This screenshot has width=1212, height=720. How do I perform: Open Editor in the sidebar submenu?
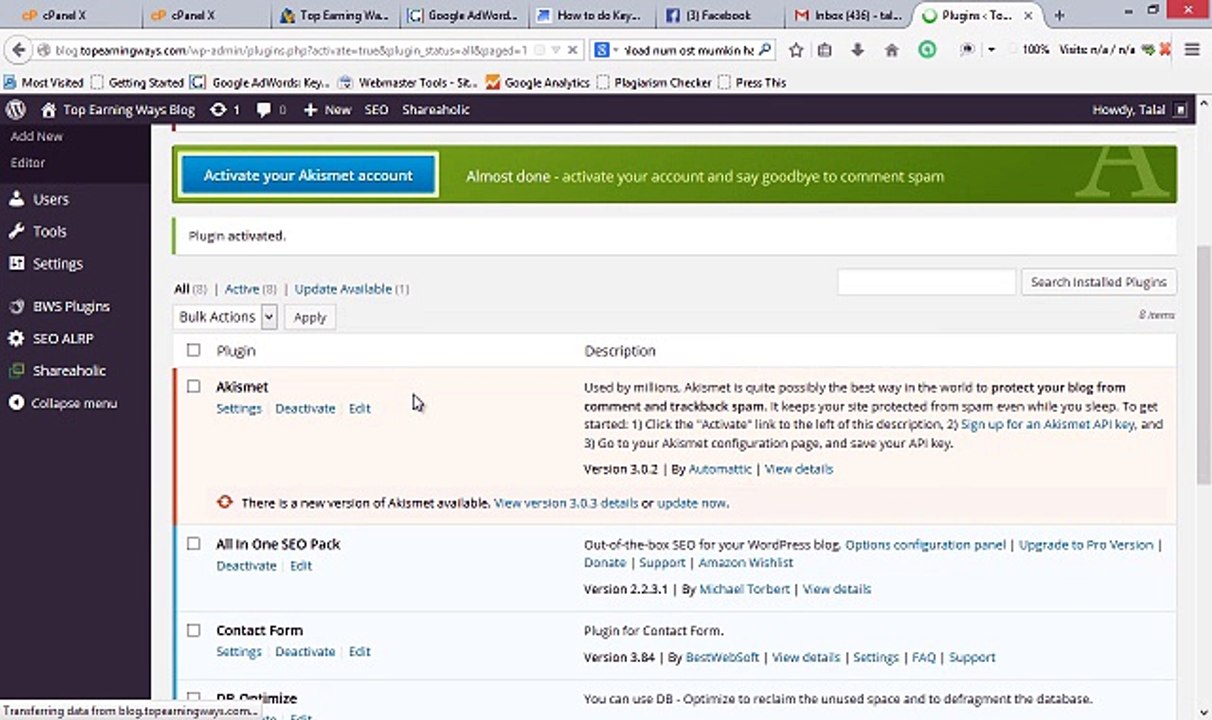coord(28,162)
